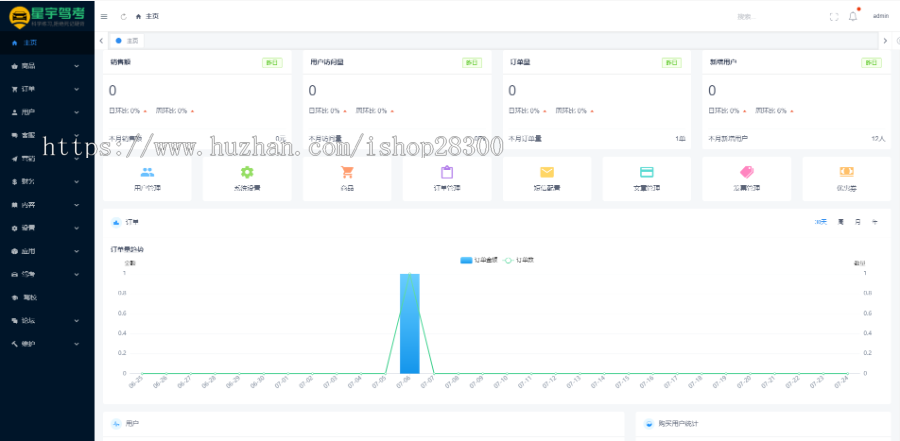Select the 周 chart range
The image size is (900, 441).
pyautogui.click(x=841, y=222)
